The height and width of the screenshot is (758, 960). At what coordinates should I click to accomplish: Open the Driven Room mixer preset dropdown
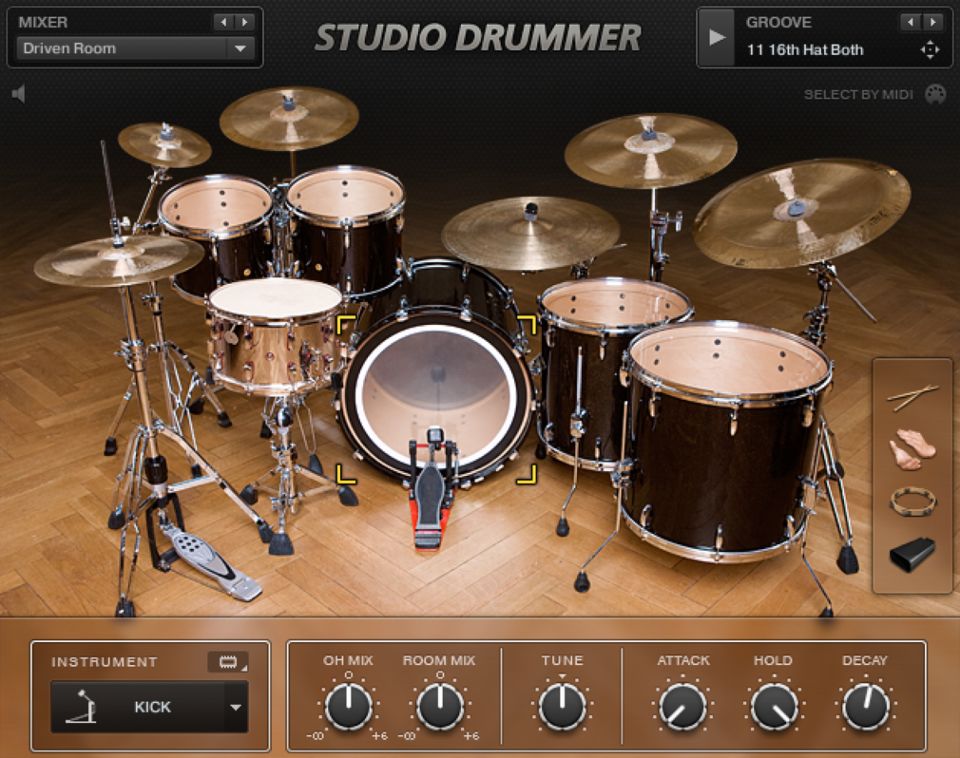tap(240, 48)
